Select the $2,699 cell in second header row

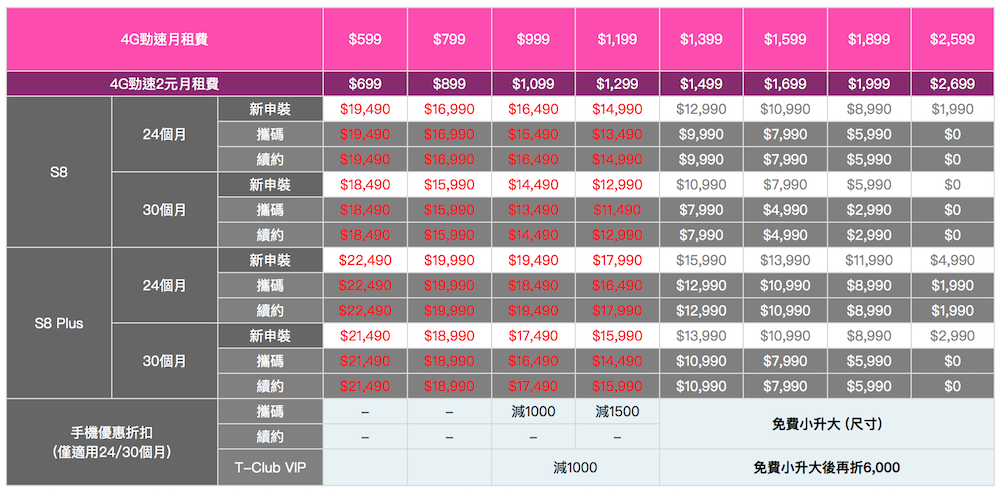click(952, 84)
